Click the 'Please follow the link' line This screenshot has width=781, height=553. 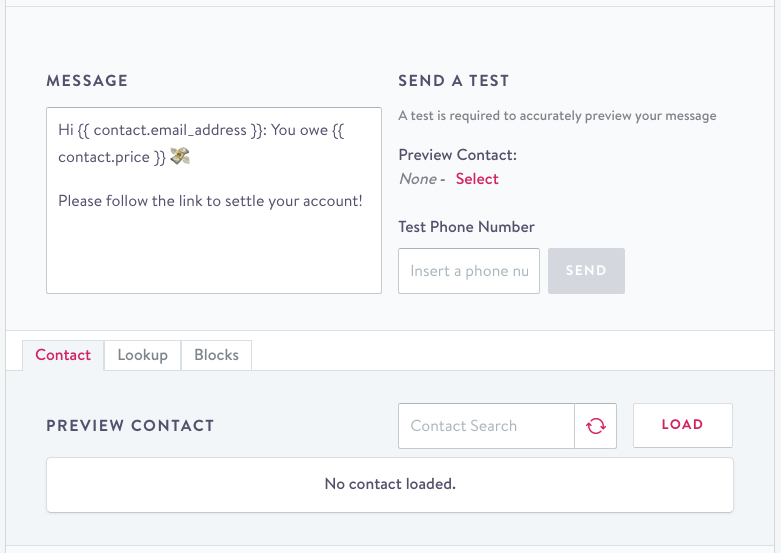tap(210, 201)
